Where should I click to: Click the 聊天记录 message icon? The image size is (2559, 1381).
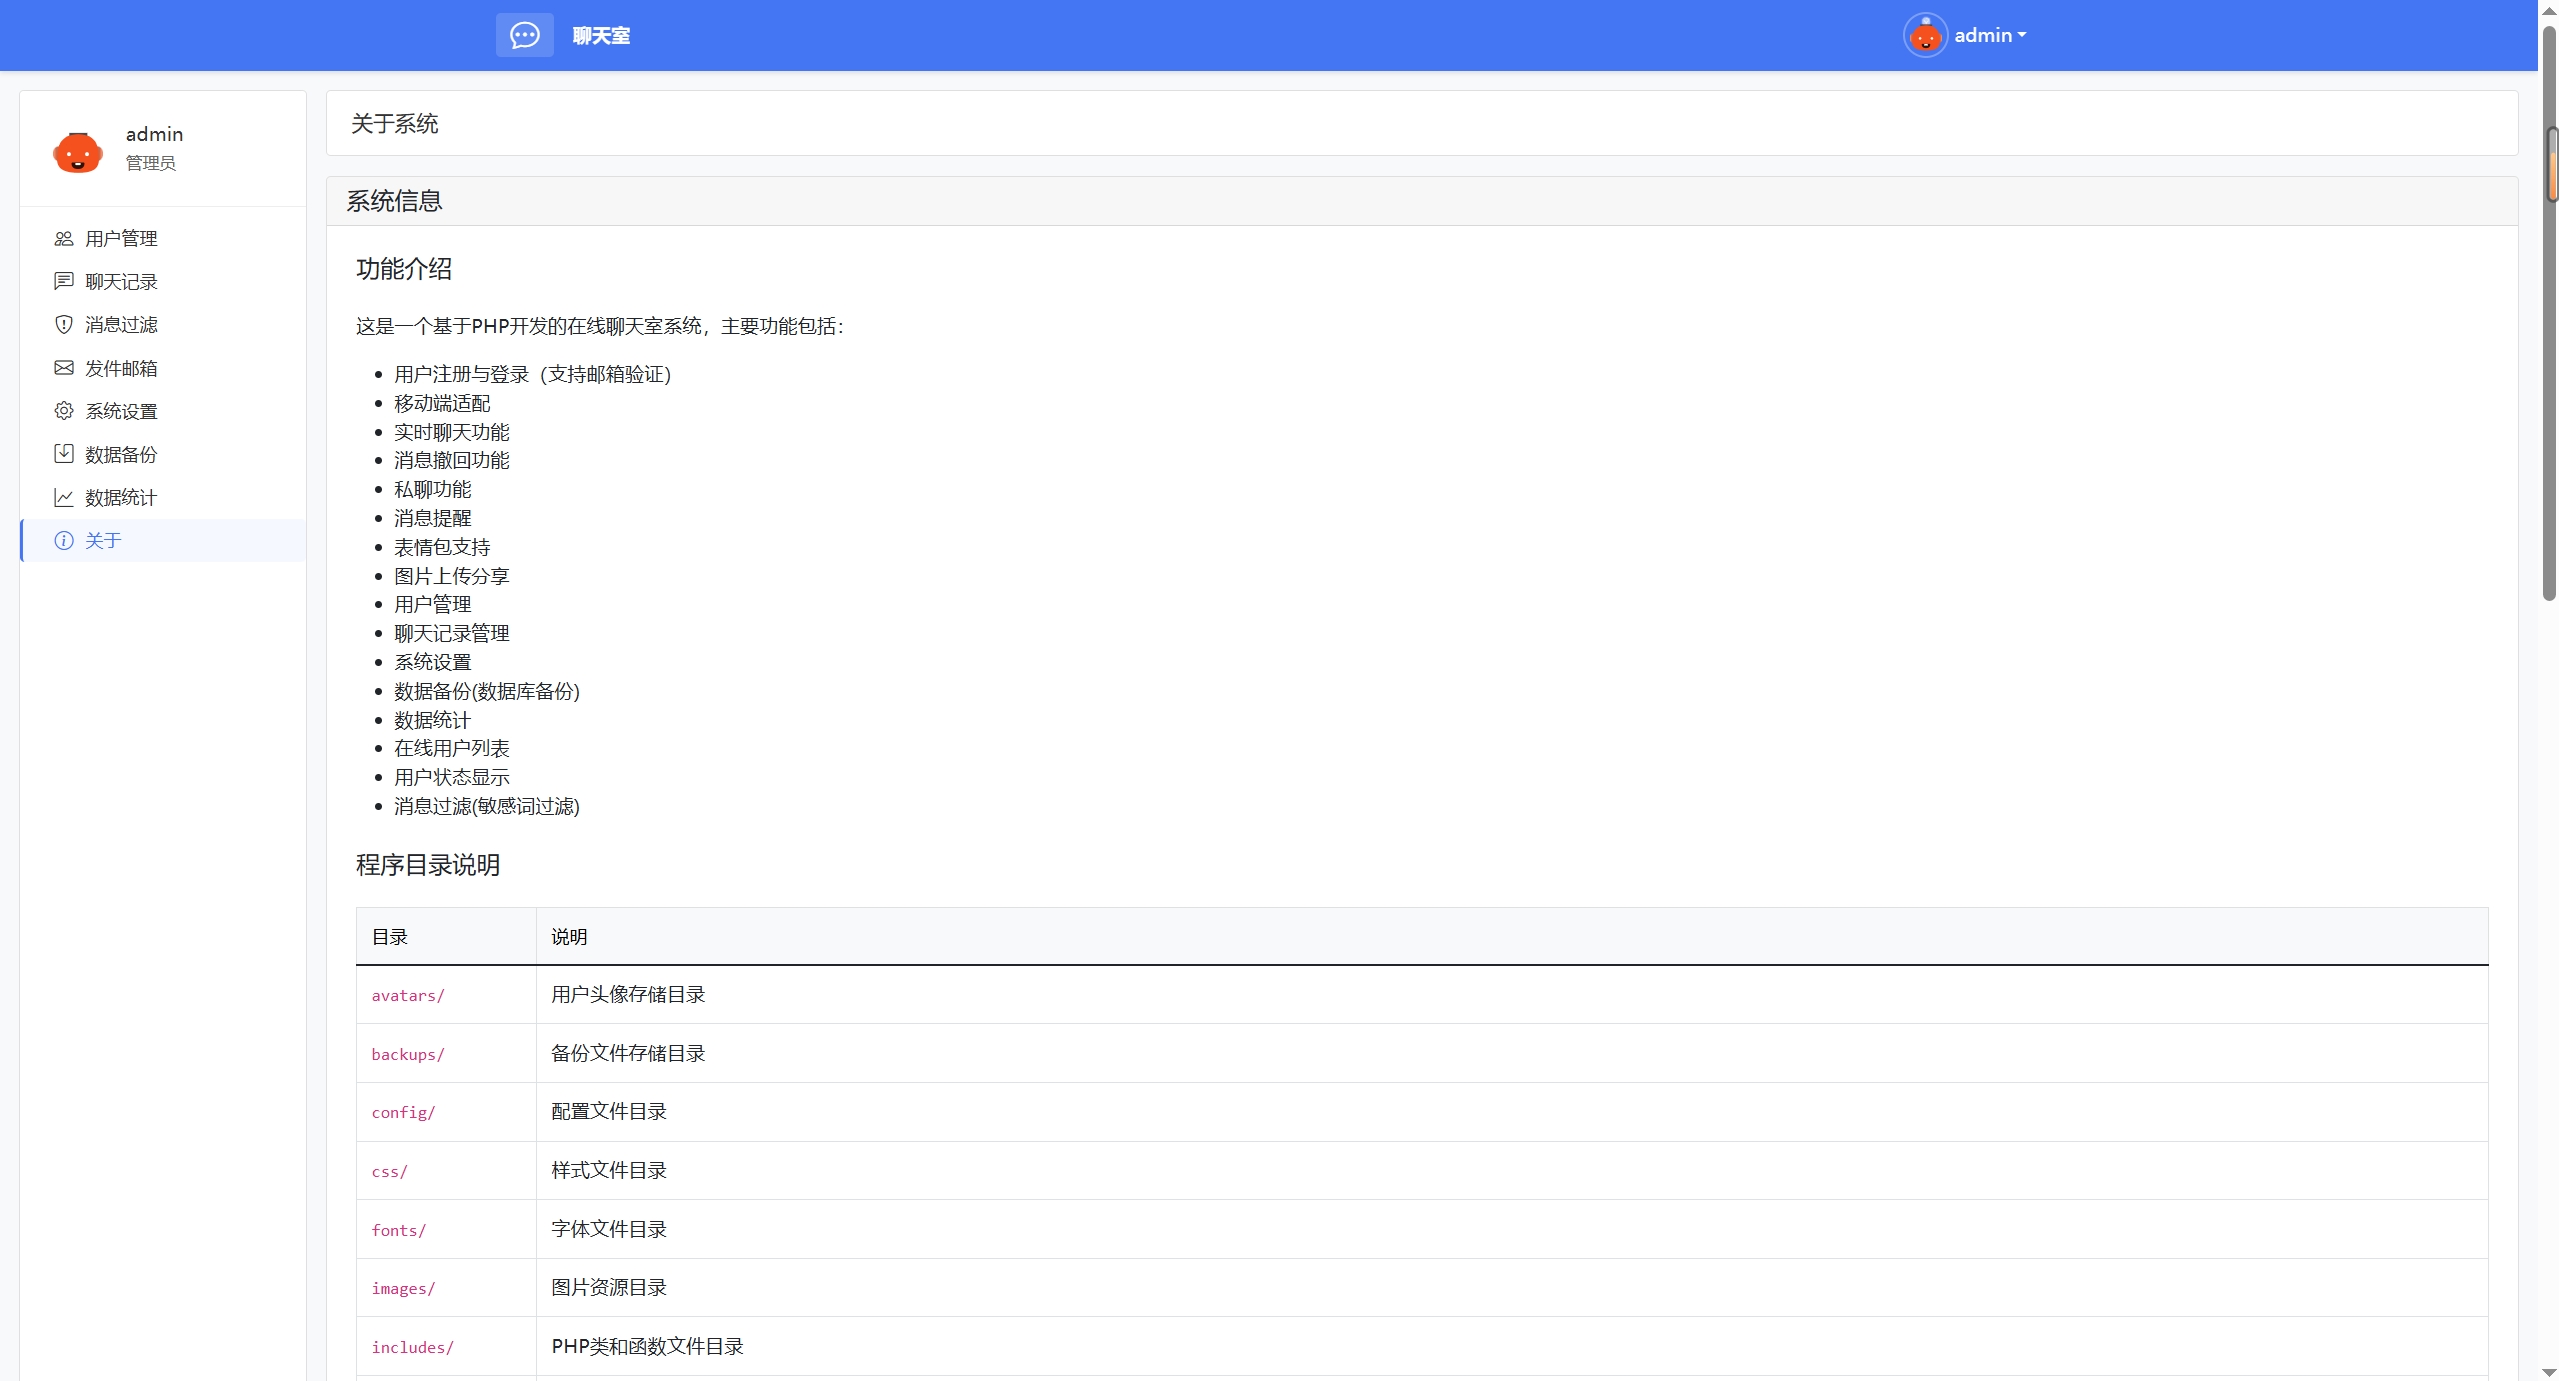coord(64,281)
